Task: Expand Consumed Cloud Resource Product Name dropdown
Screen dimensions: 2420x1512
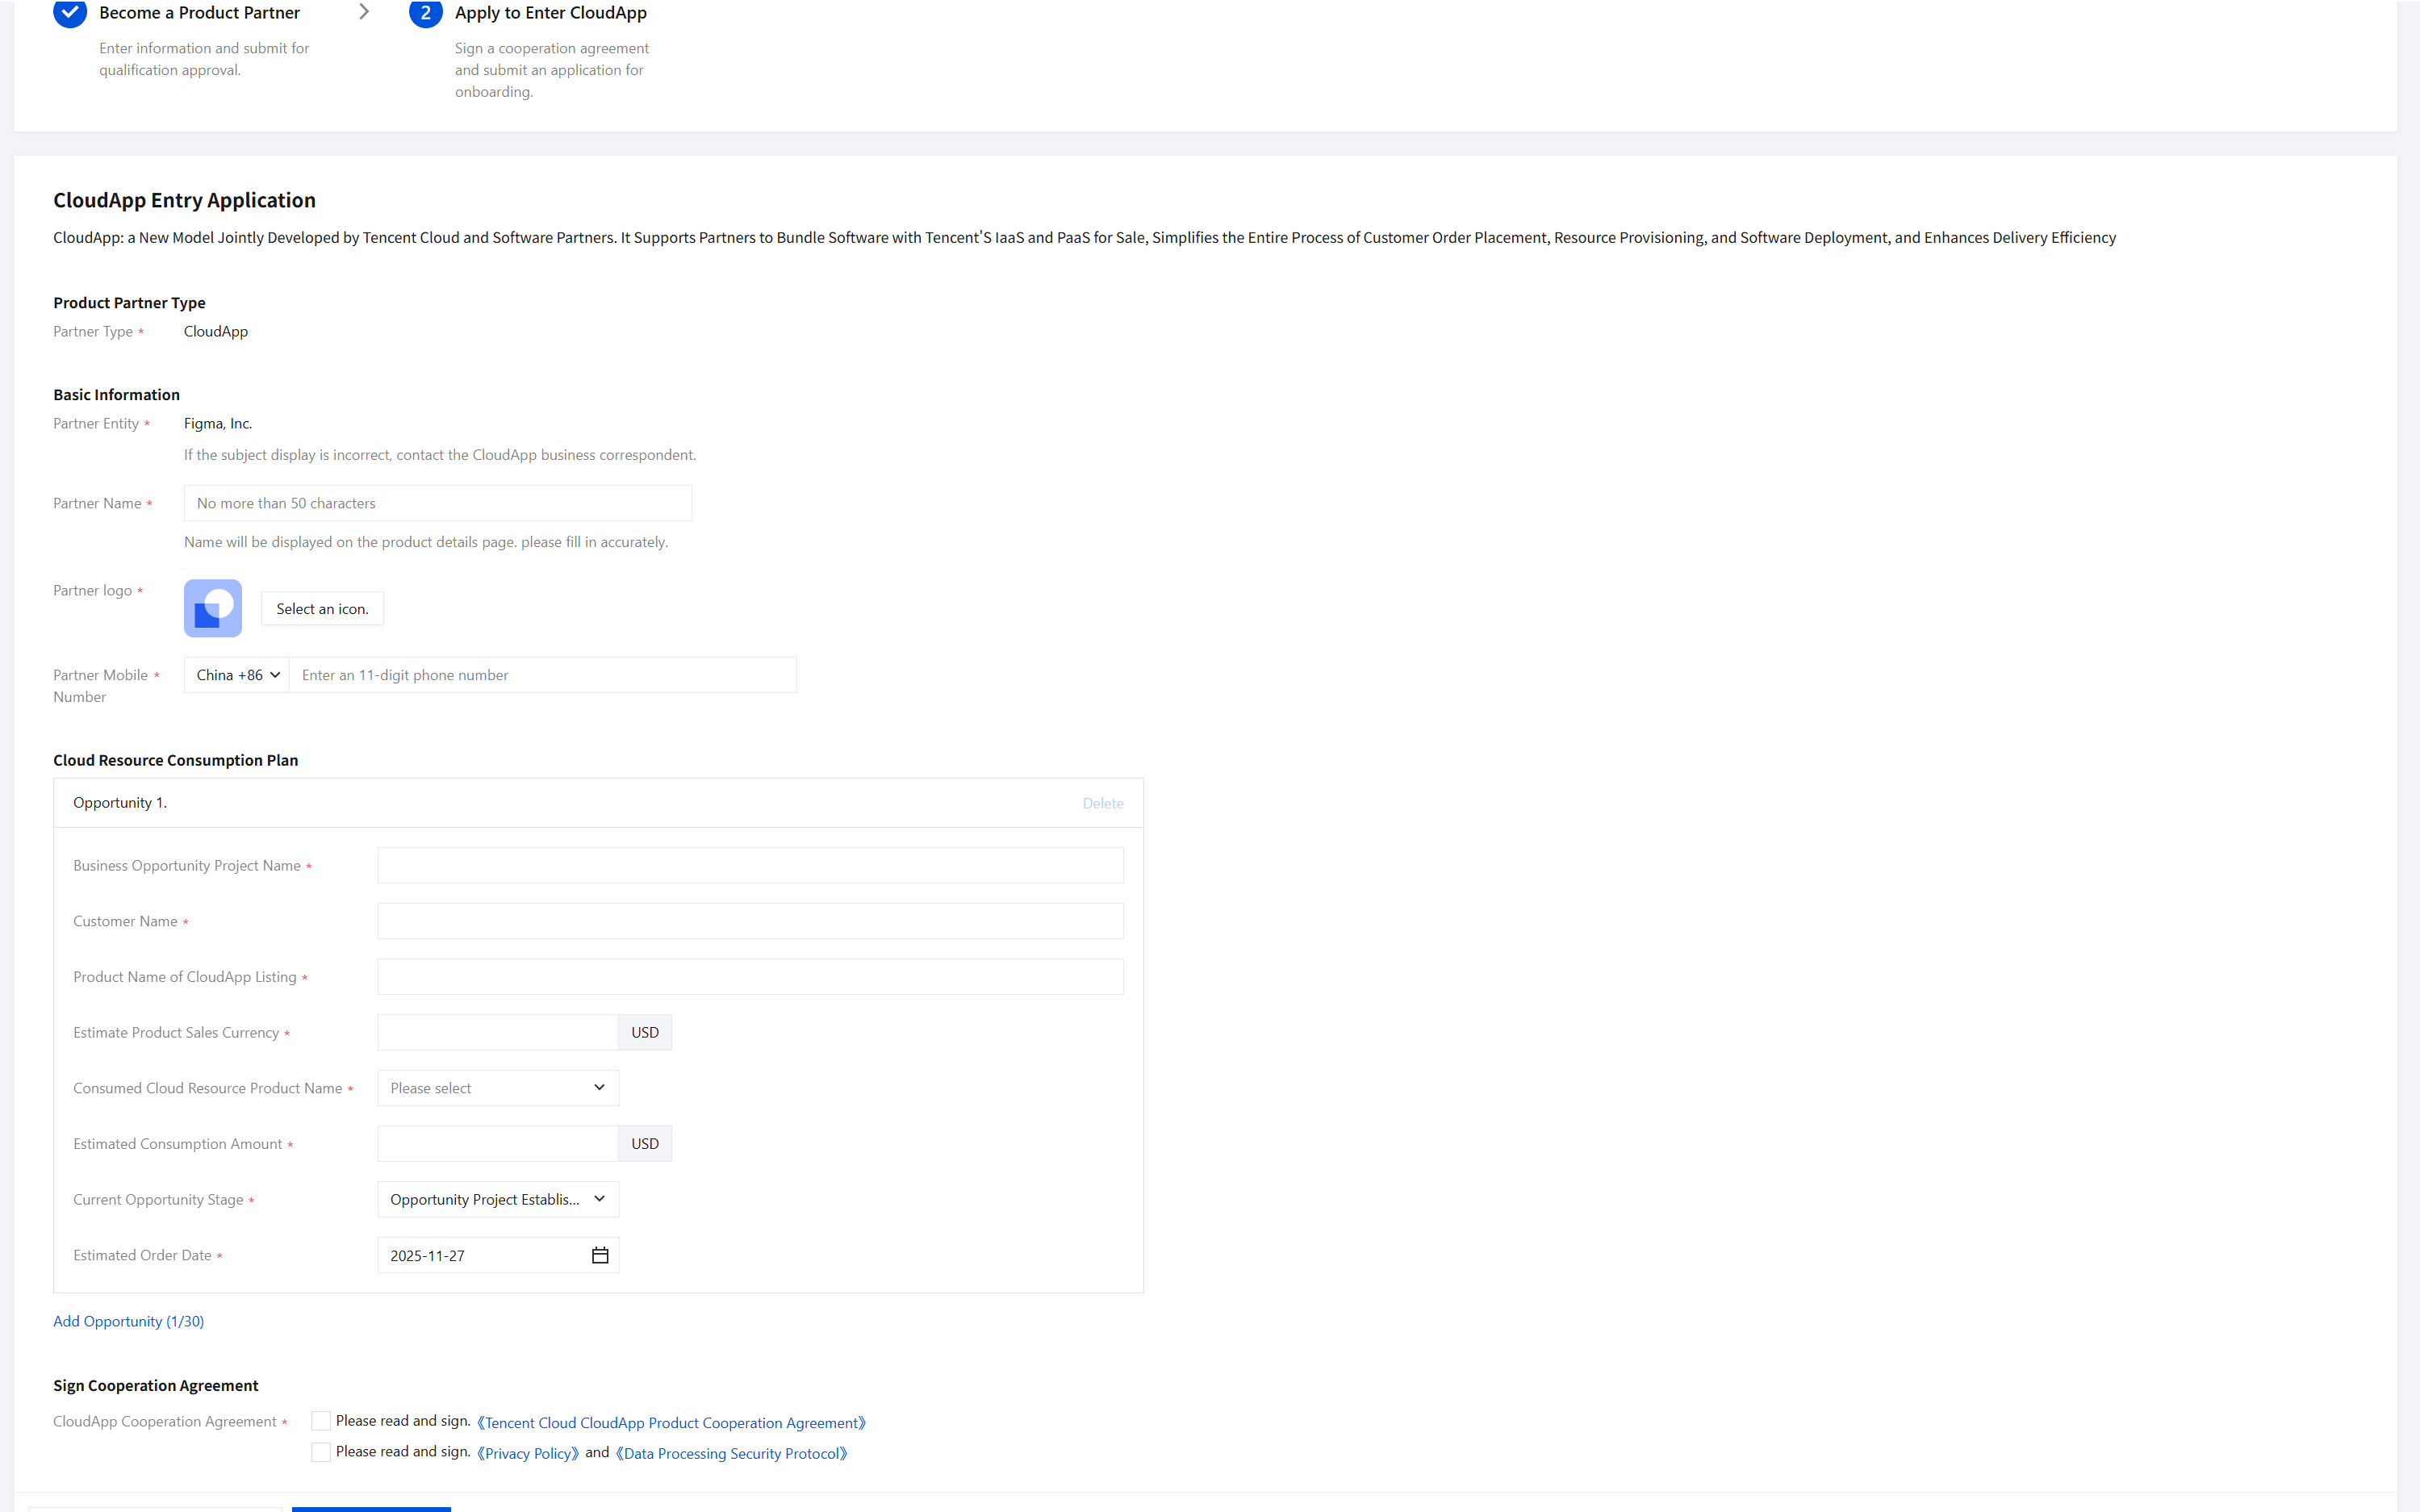Action: (498, 1088)
